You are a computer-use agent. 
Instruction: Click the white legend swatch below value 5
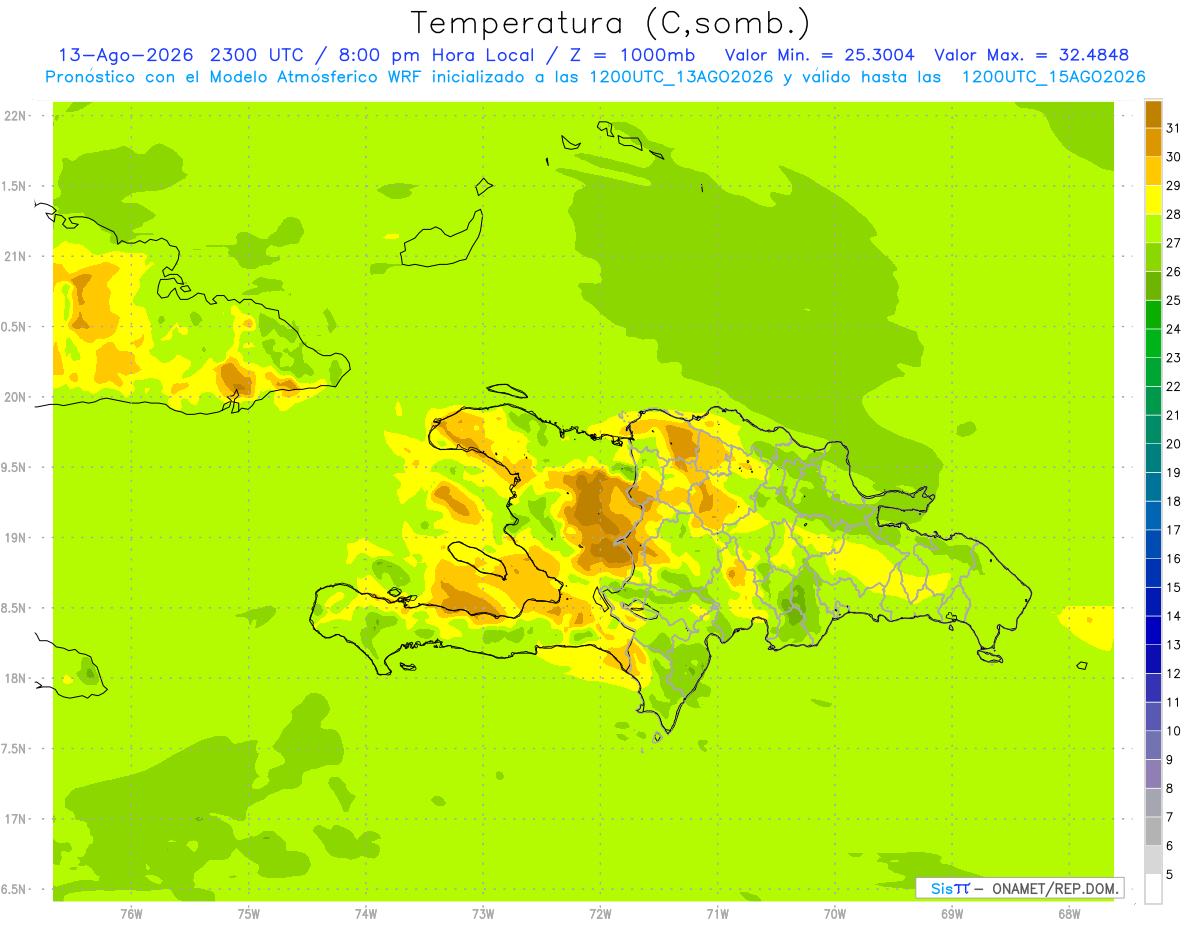(x=1153, y=888)
